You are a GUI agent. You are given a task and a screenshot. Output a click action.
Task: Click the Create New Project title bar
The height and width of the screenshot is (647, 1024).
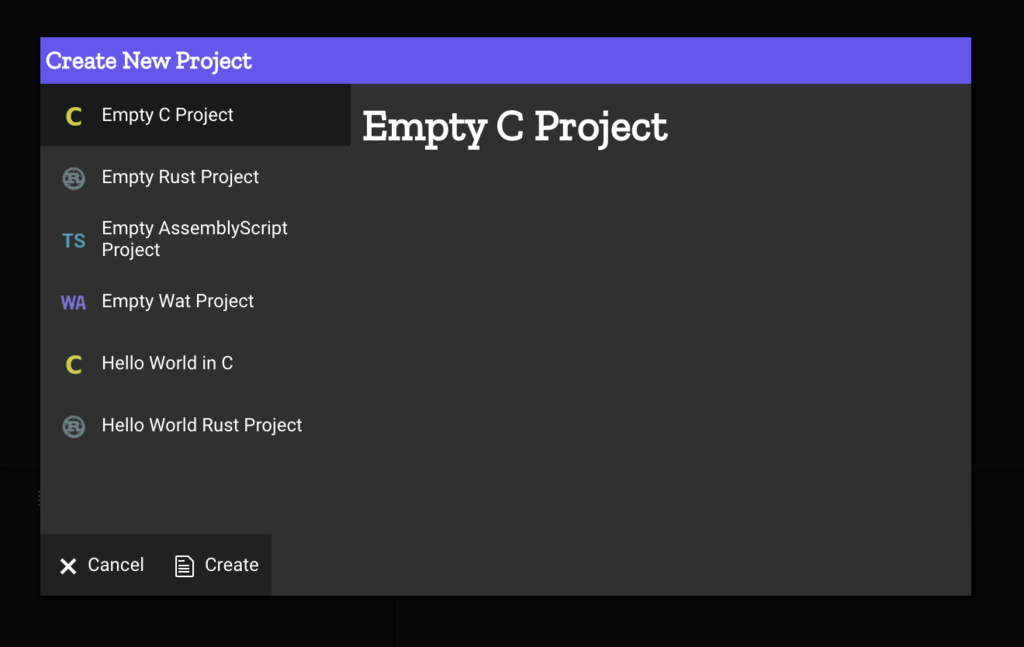505,61
